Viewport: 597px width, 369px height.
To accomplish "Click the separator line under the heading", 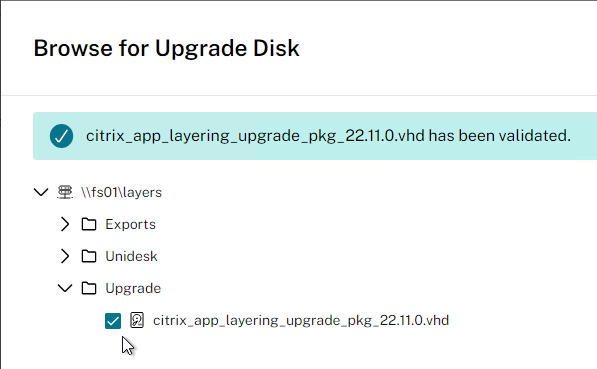I will (x=298, y=95).
